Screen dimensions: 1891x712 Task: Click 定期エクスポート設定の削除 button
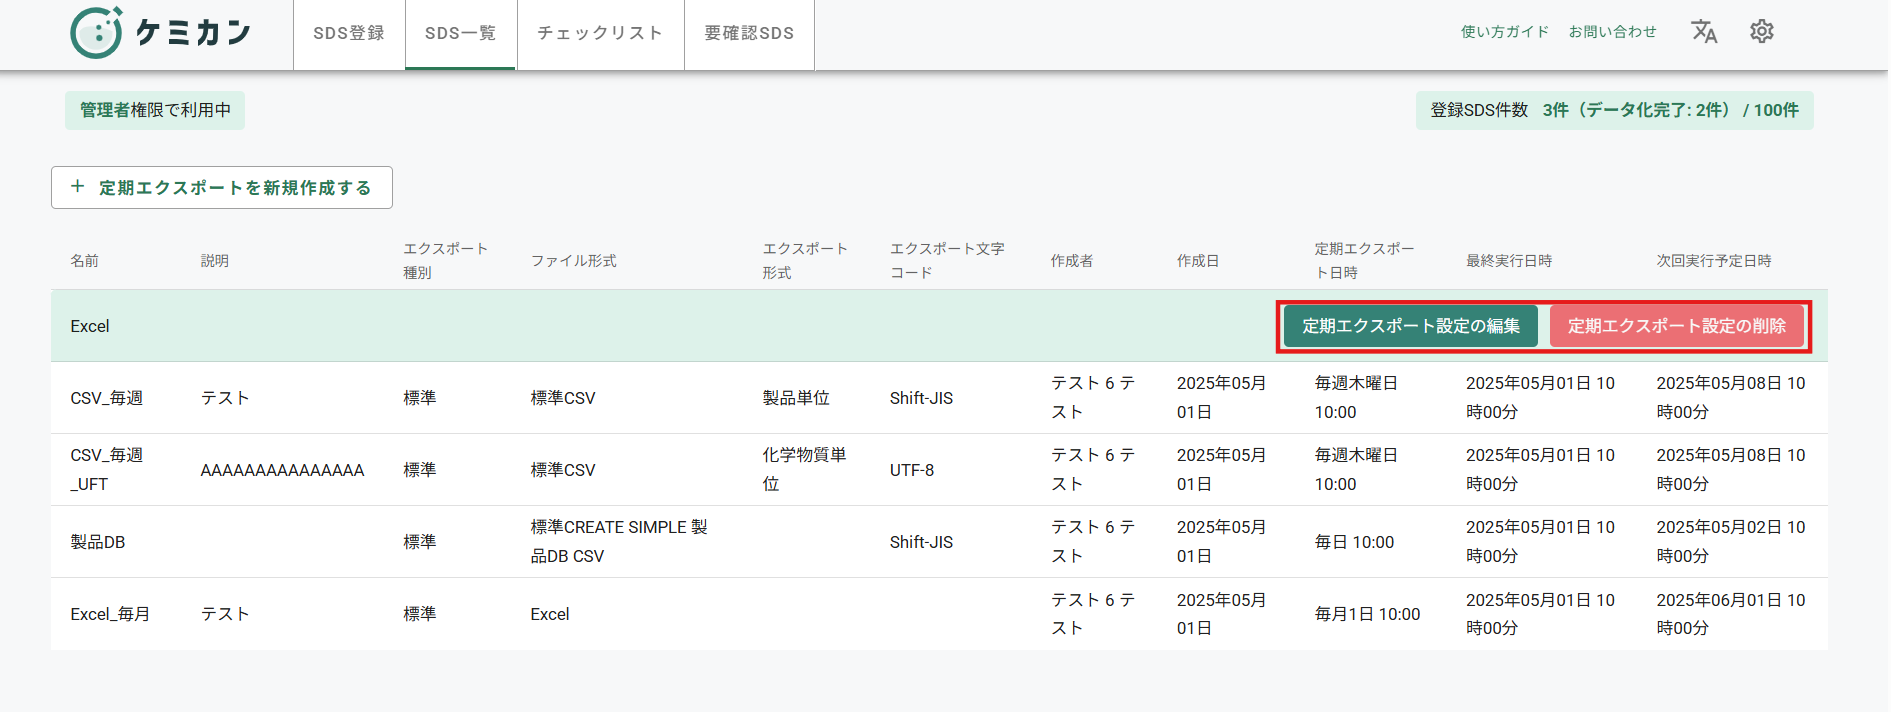click(1677, 326)
